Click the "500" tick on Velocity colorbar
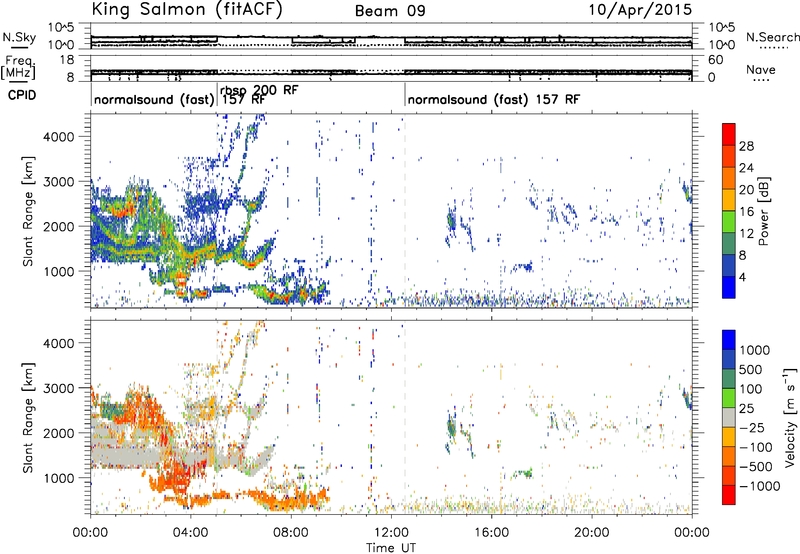800x554 pixels. (751, 370)
